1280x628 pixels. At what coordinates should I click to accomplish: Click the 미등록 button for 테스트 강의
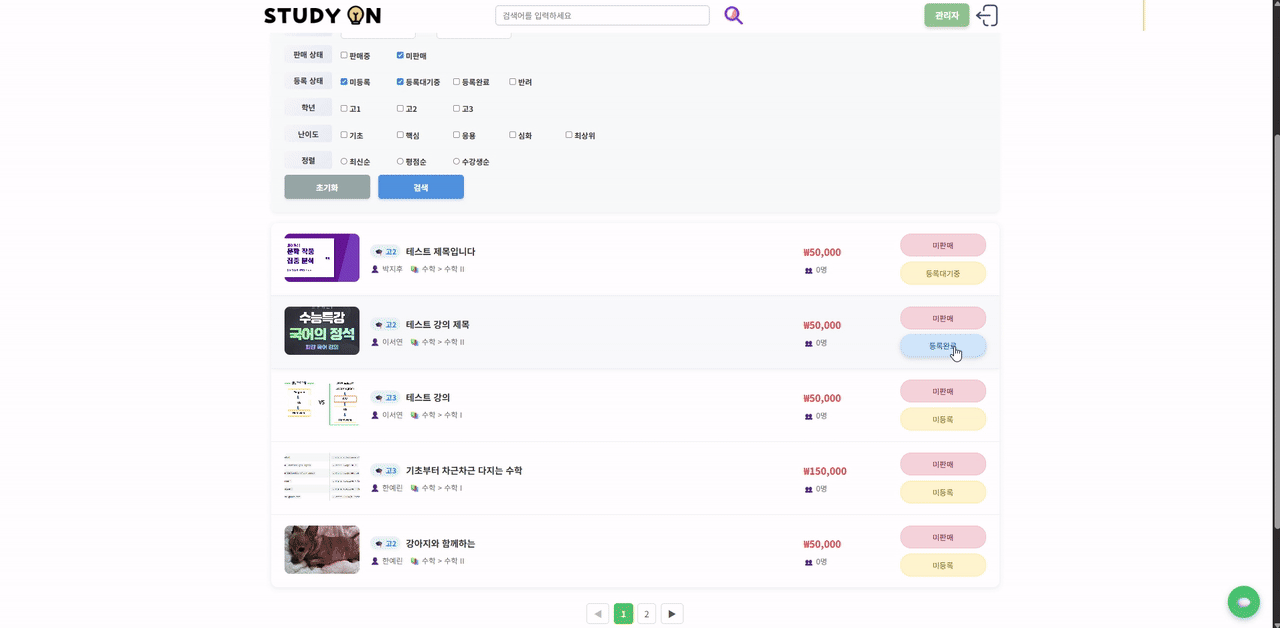point(943,419)
